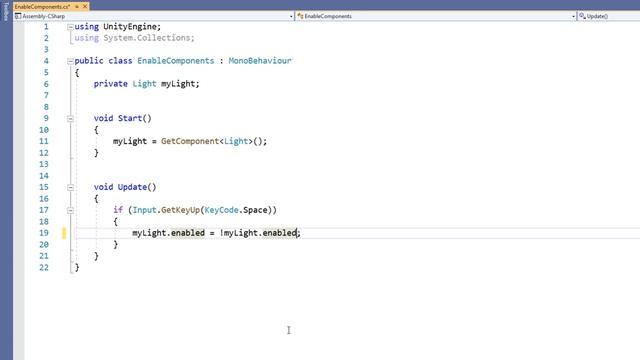Screen dimensions: 640x360
Task: Collapse the if block on line 17
Action: (70, 211)
